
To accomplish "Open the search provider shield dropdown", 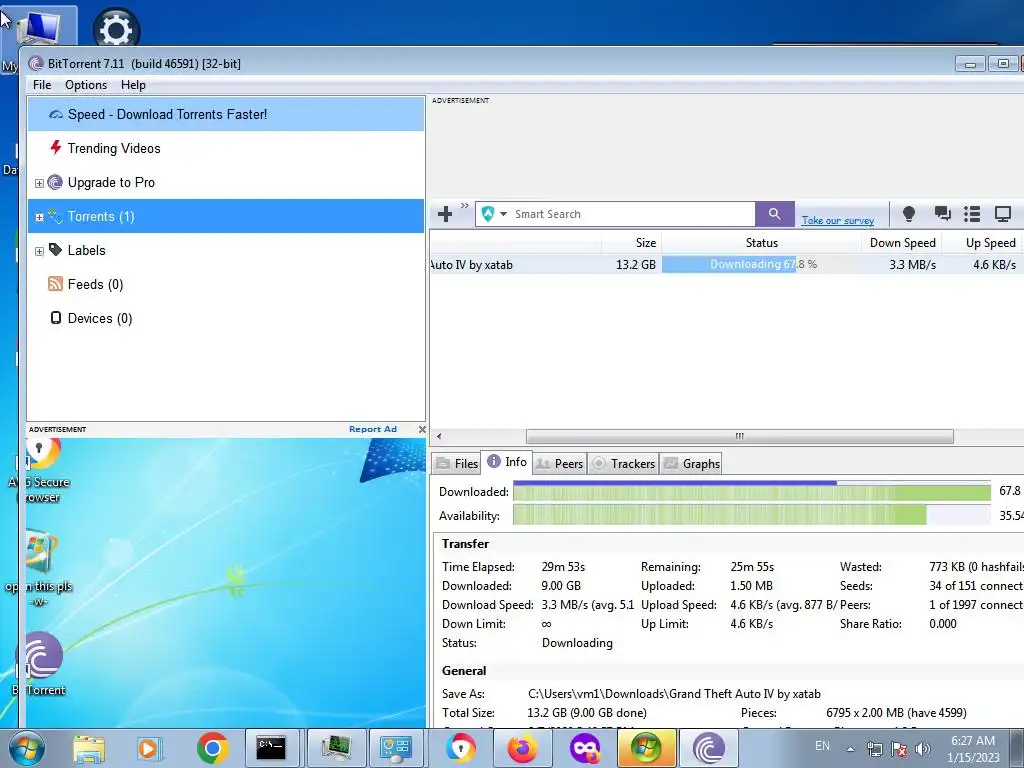I will pyautogui.click(x=494, y=214).
